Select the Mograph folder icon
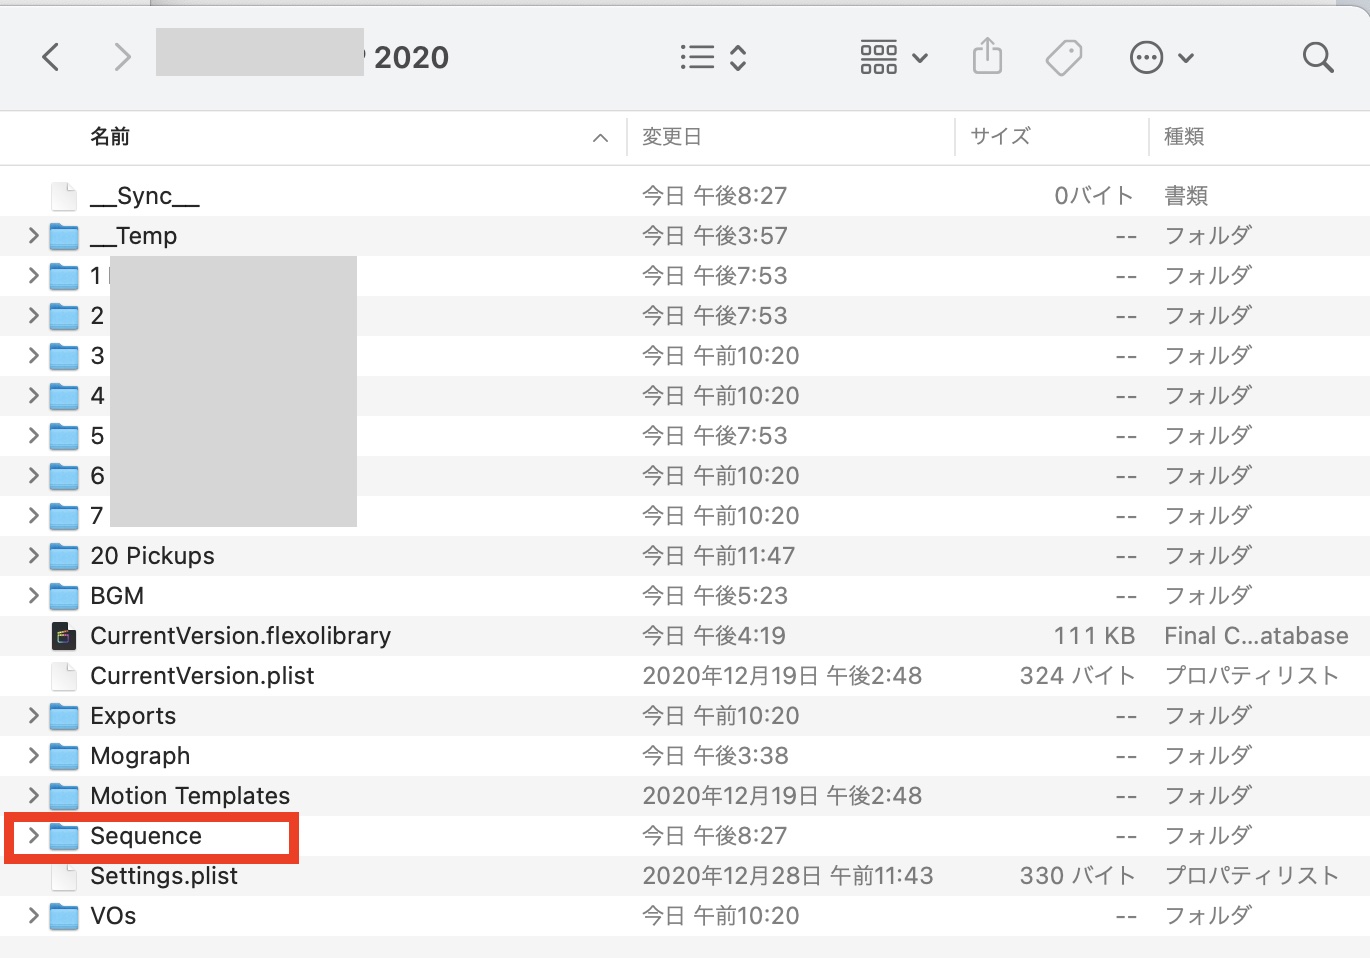The width and height of the screenshot is (1370, 958). pos(64,756)
